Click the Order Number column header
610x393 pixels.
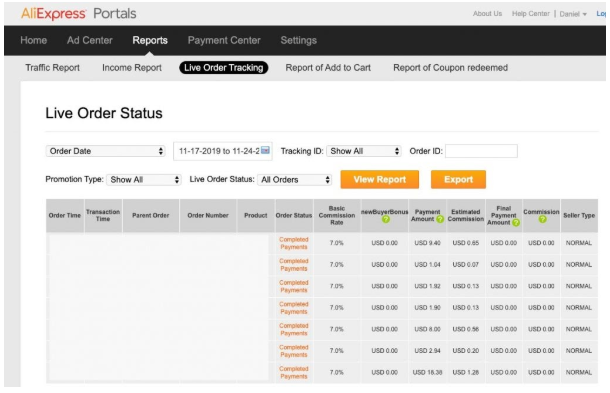click(208, 216)
